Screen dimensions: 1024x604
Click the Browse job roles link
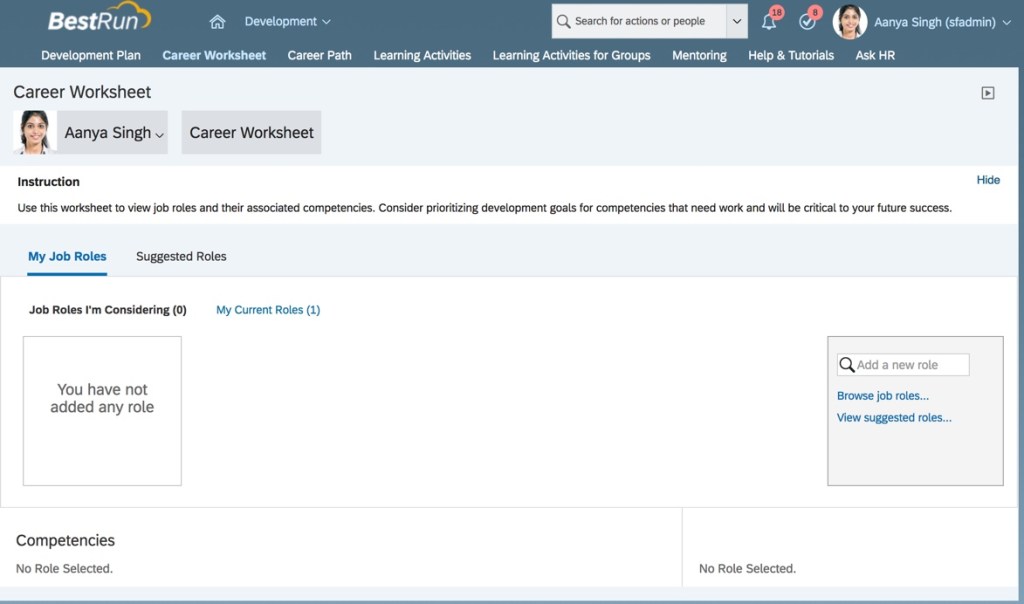tap(883, 396)
